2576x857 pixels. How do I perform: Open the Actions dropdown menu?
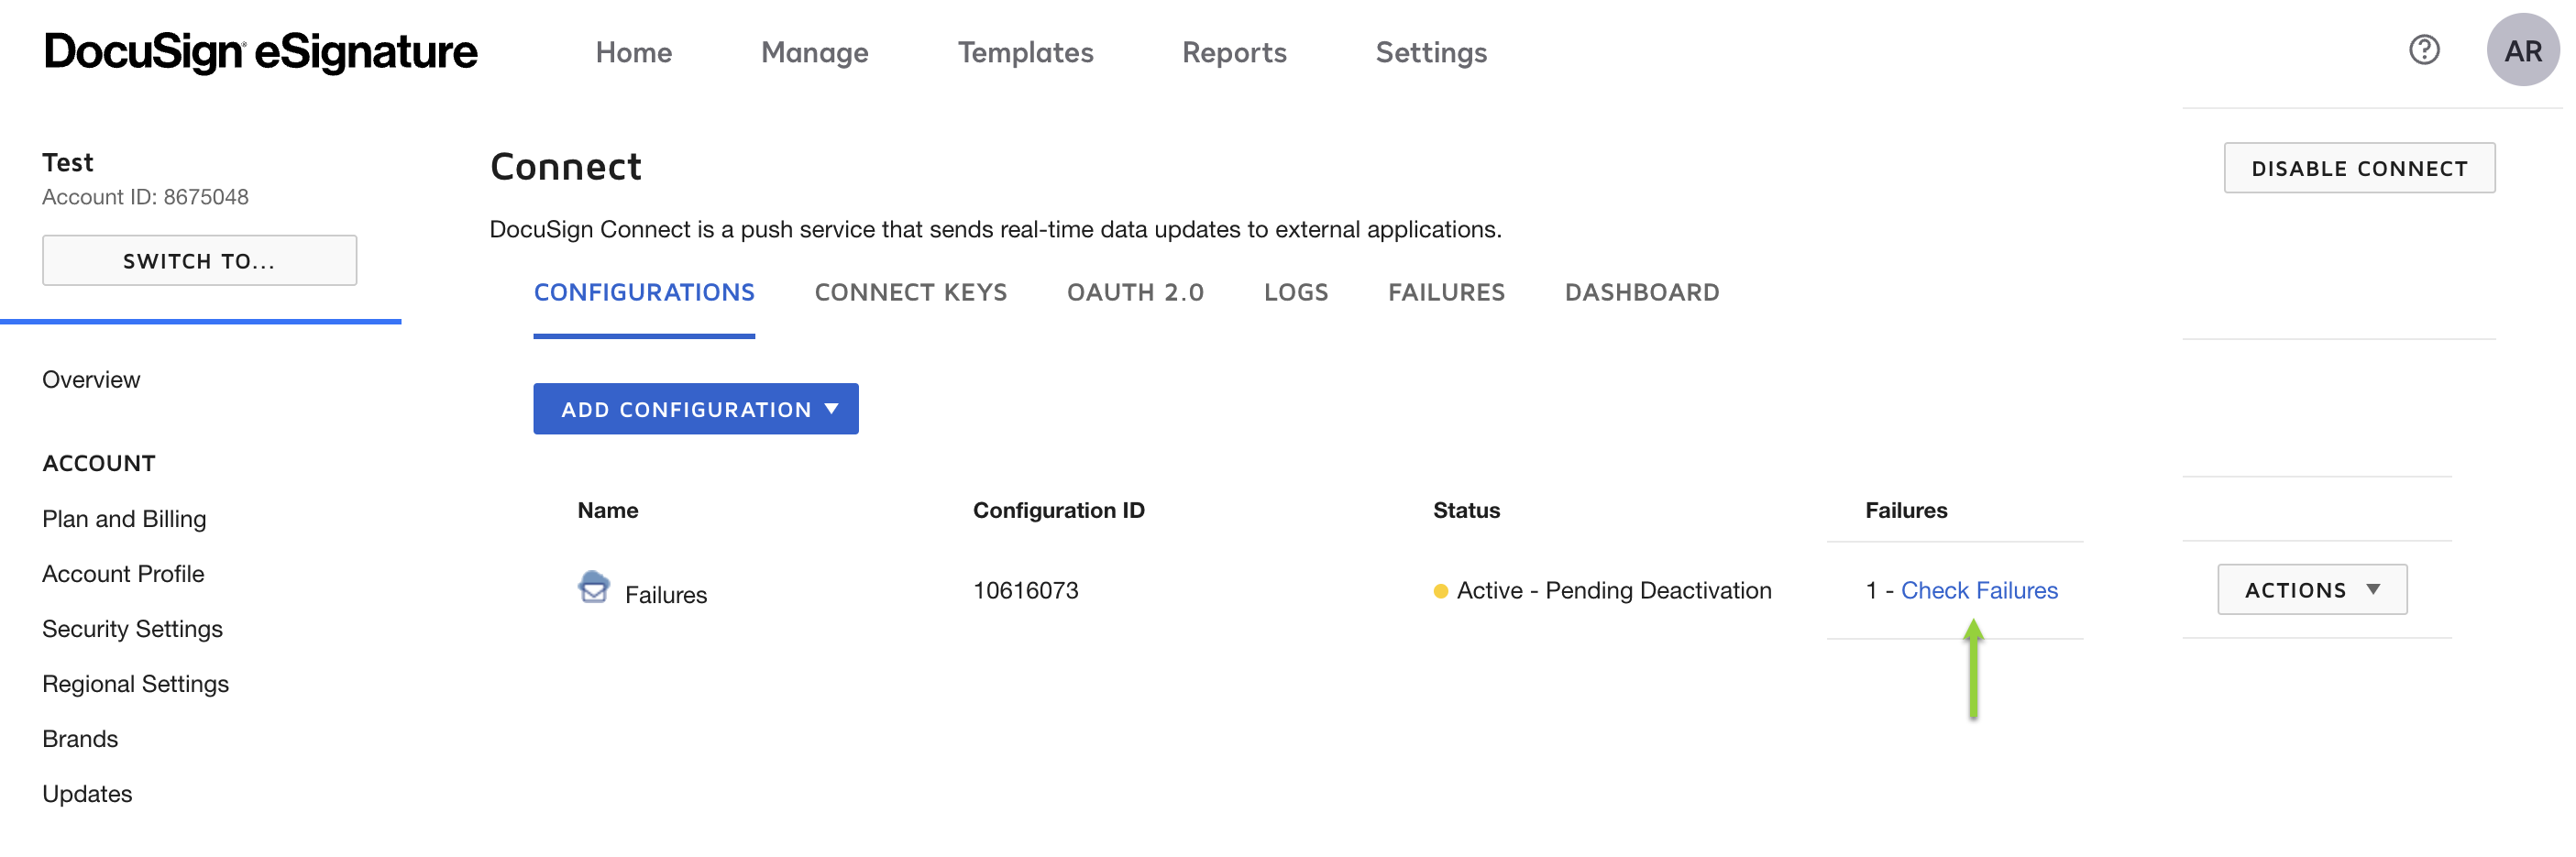[2311, 590]
